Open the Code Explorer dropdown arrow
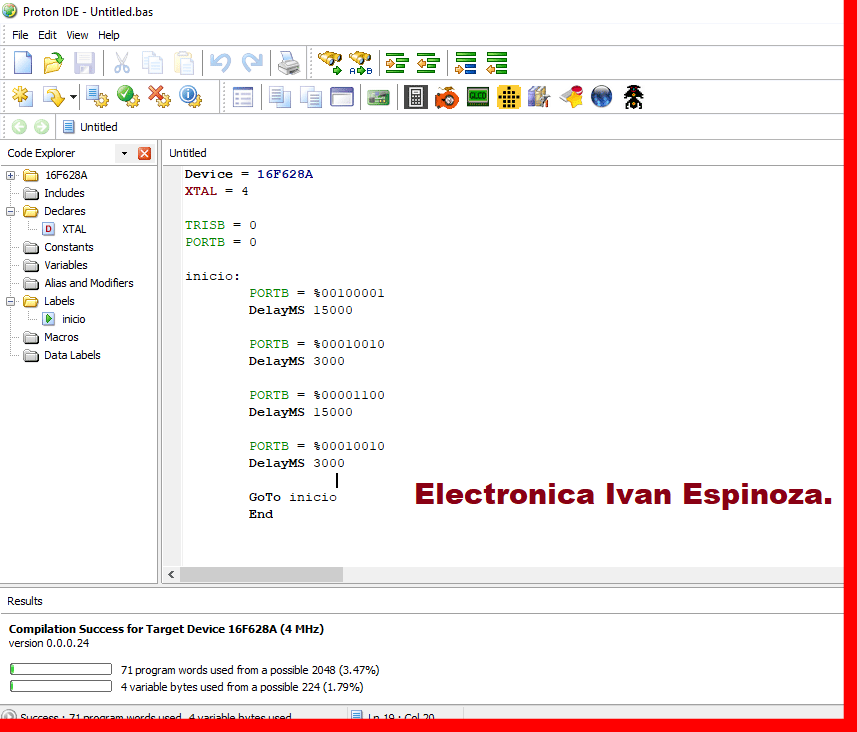This screenshot has height=732, width=857. coord(125,153)
